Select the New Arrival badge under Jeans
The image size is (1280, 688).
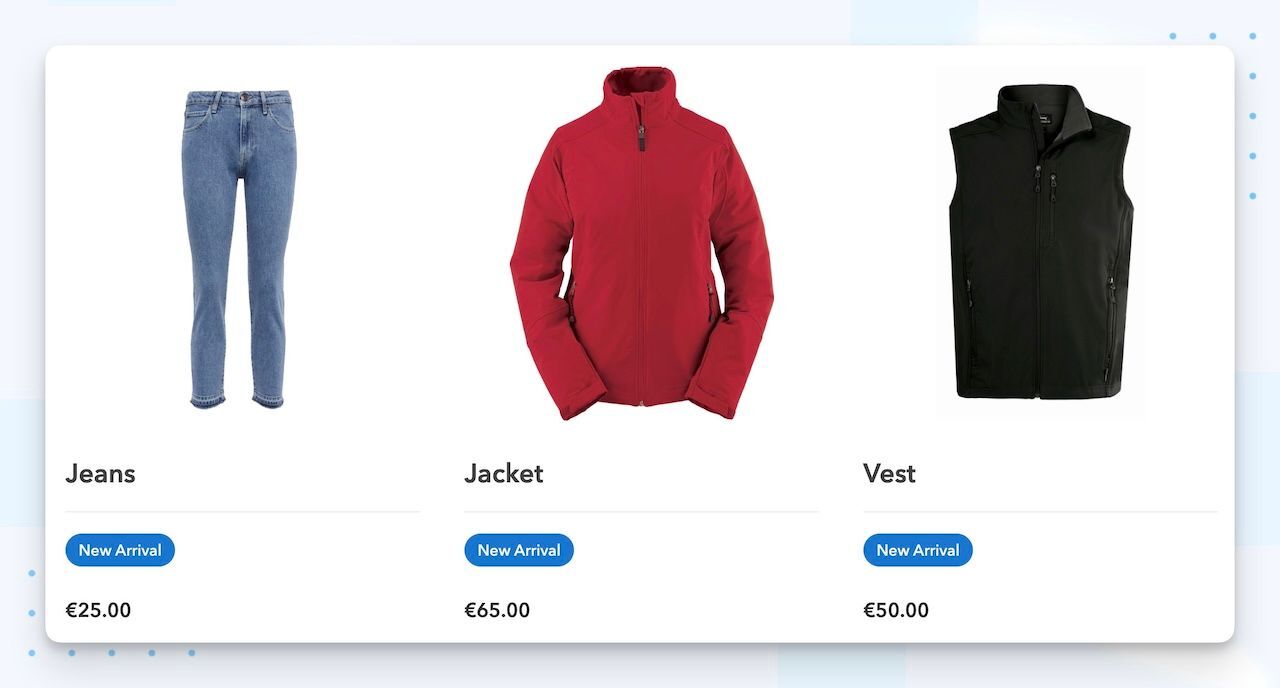(x=120, y=550)
